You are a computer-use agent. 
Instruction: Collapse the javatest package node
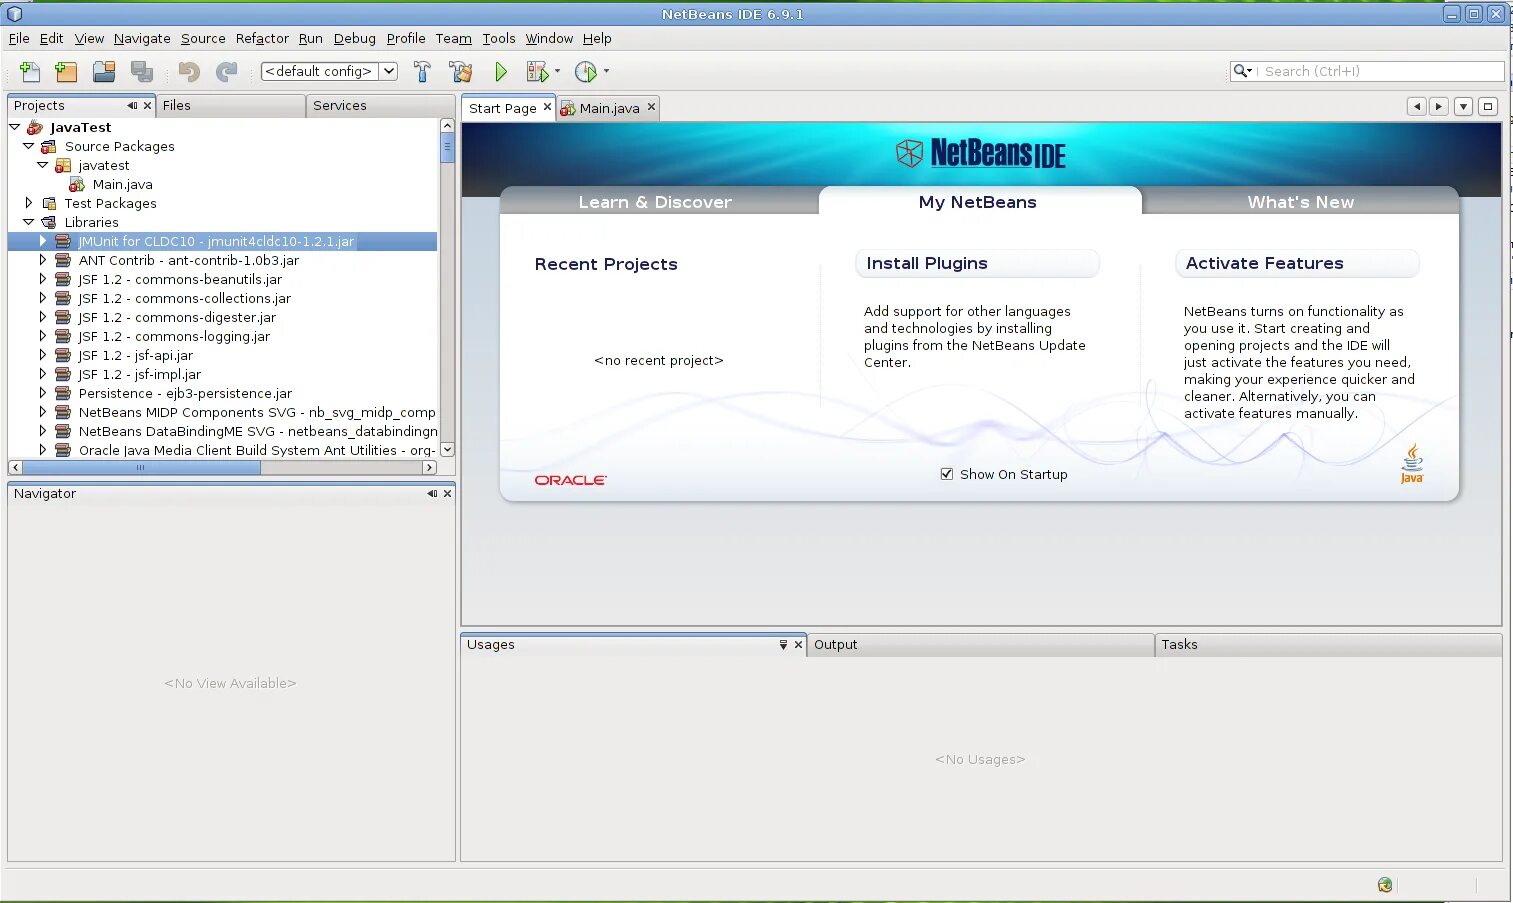tap(42, 165)
